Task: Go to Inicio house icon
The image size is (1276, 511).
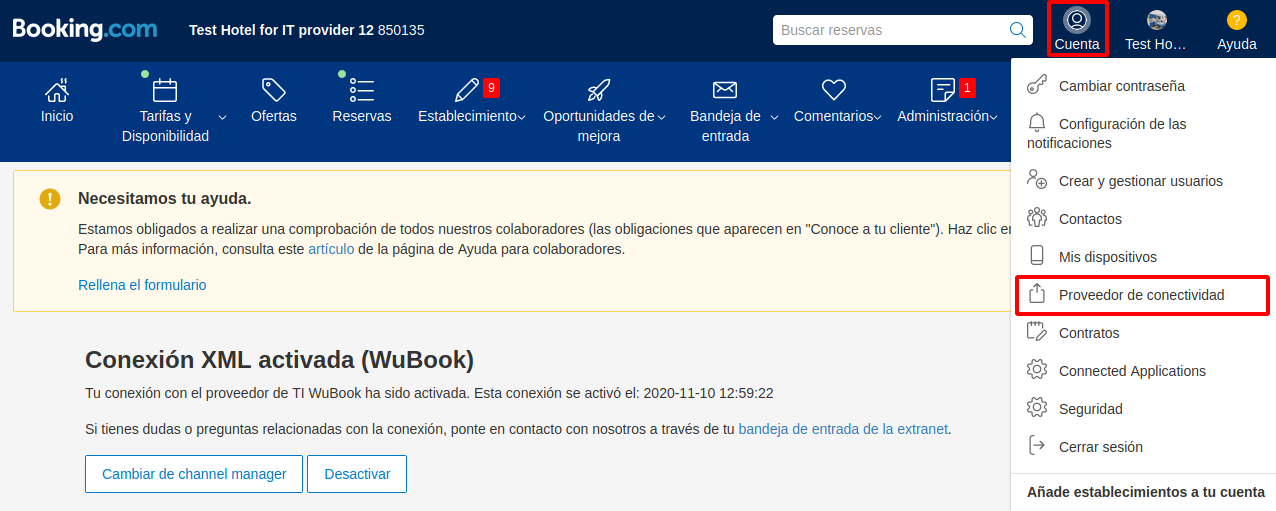Action: 57,90
